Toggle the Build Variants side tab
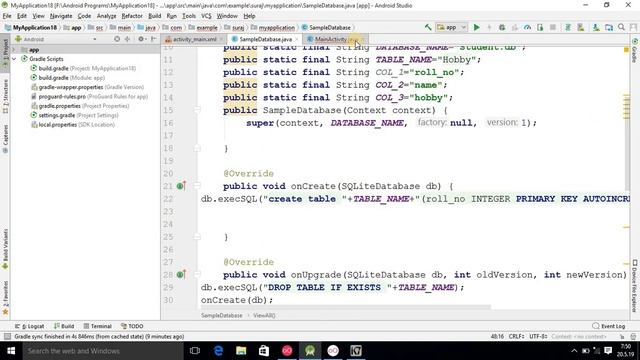This screenshot has width=640, height=360. pos(5,249)
